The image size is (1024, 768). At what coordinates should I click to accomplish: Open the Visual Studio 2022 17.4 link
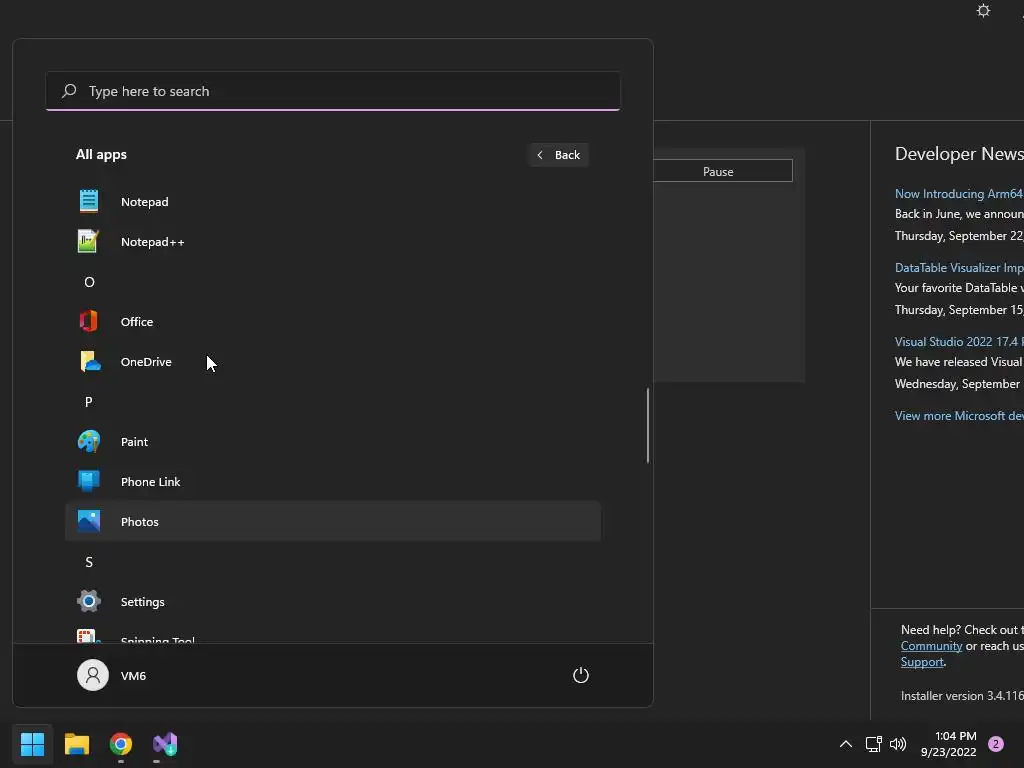[959, 342]
